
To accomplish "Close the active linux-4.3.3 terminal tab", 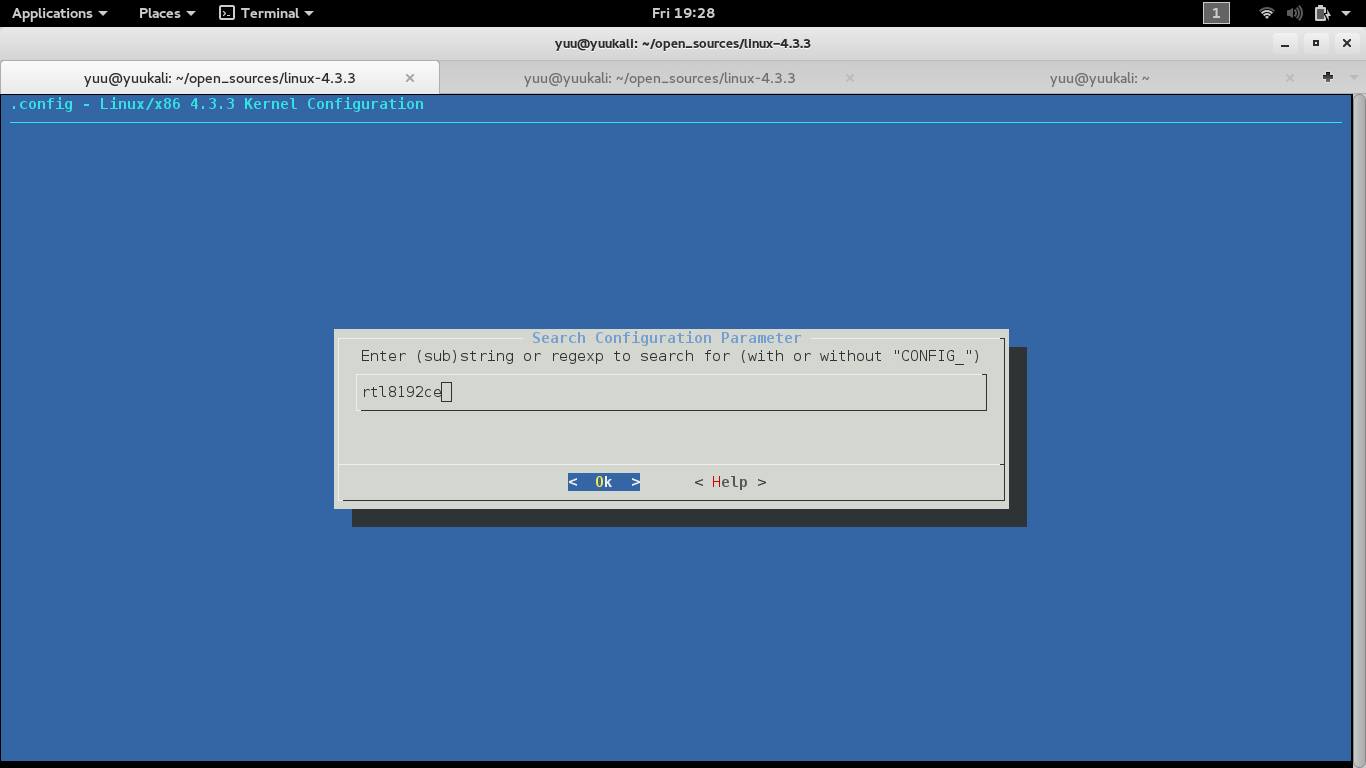I will [x=410, y=78].
